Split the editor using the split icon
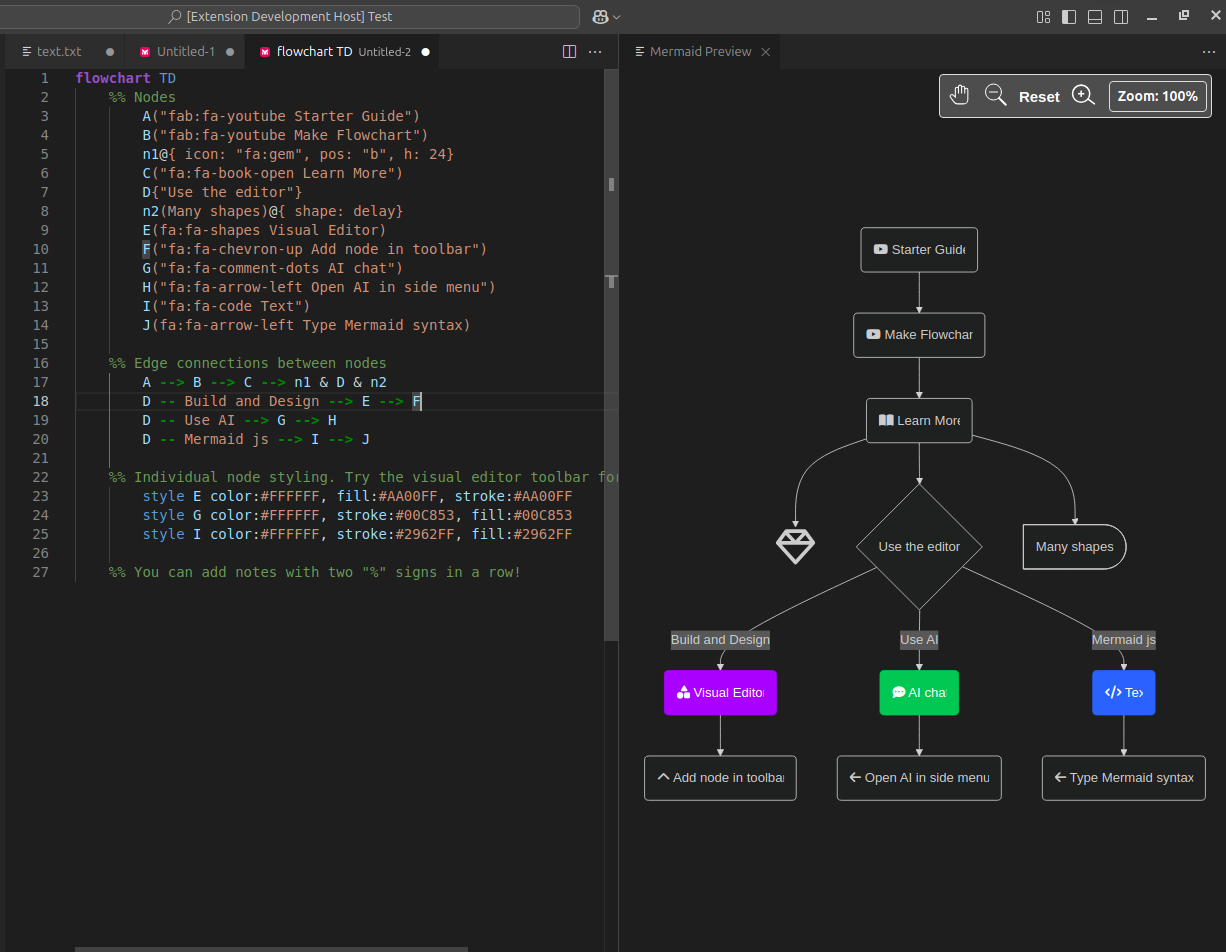This screenshot has width=1226, height=952. click(x=569, y=51)
